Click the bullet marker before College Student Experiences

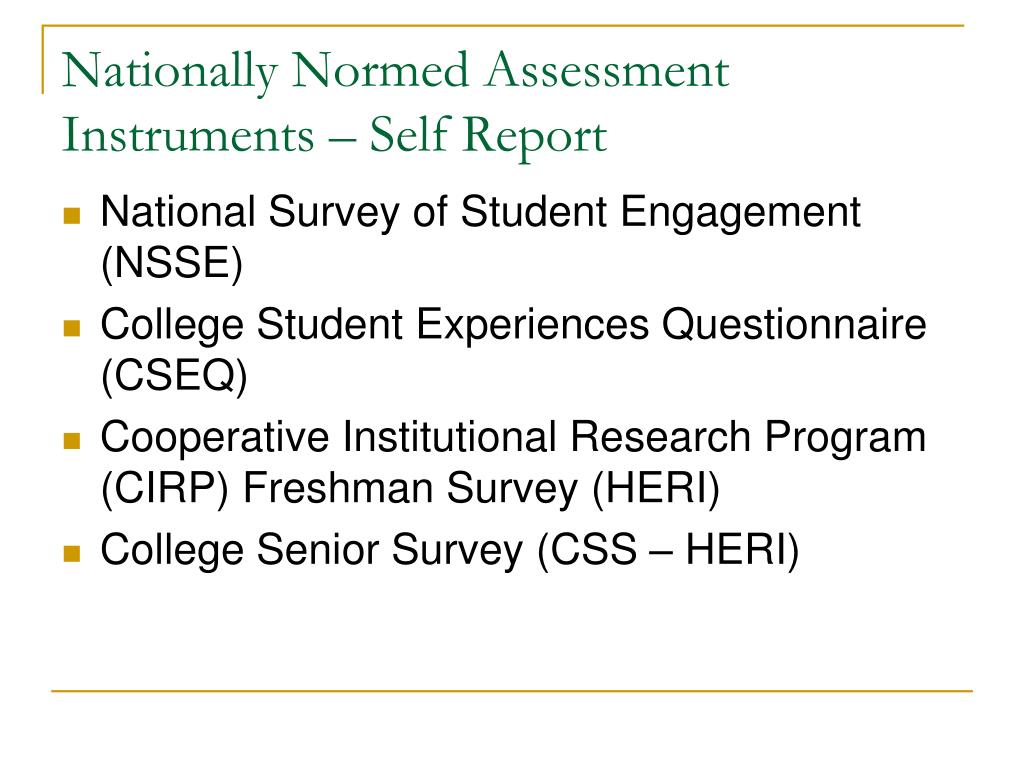click(x=72, y=328)
